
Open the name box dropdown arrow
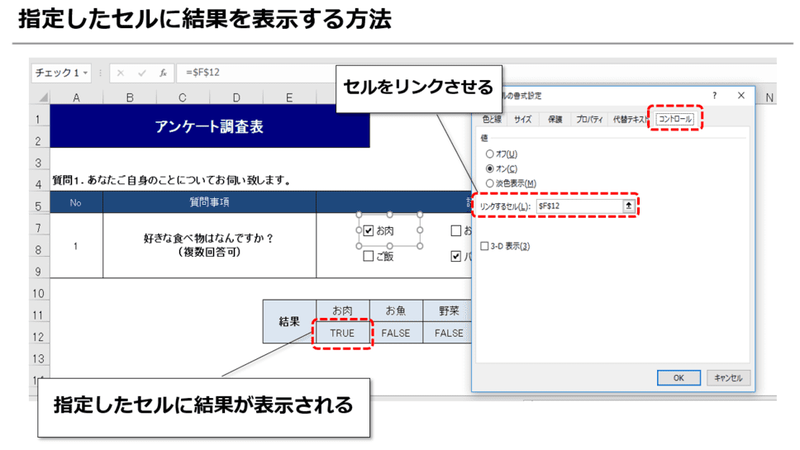(86, 73)
